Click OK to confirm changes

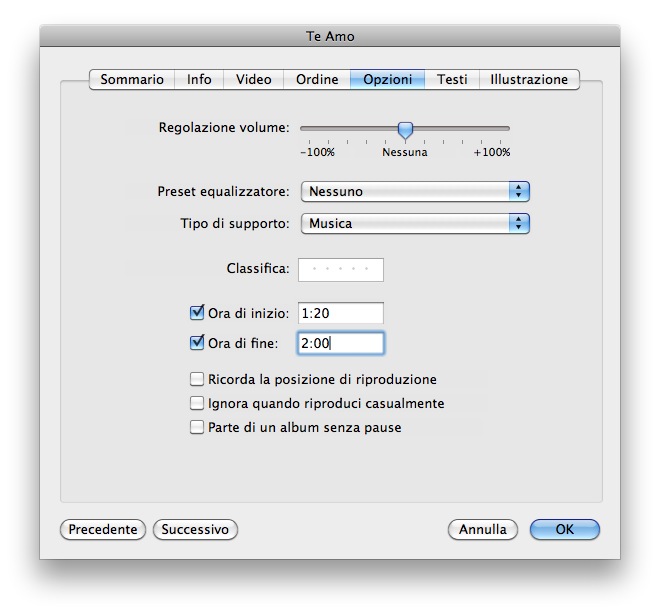tap(565, 530)
